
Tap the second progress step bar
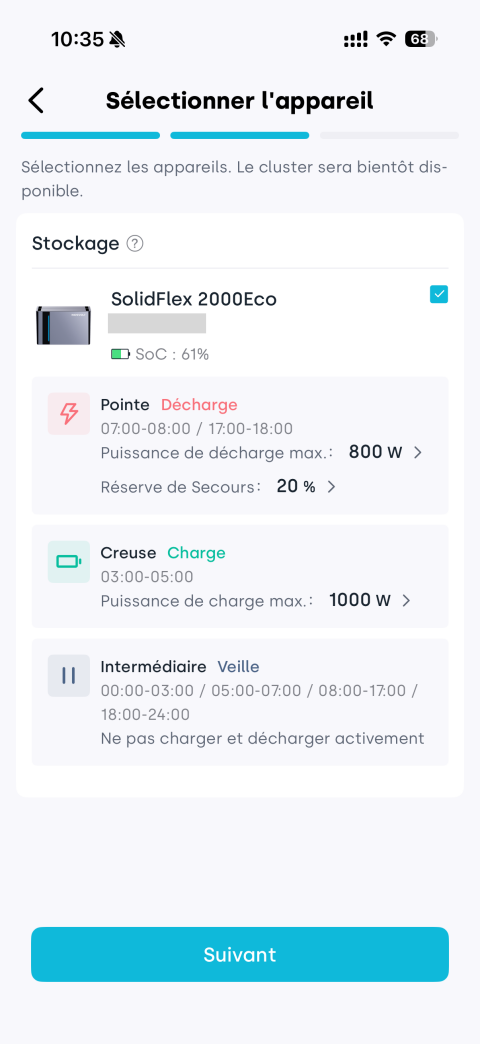click(240, 135)
